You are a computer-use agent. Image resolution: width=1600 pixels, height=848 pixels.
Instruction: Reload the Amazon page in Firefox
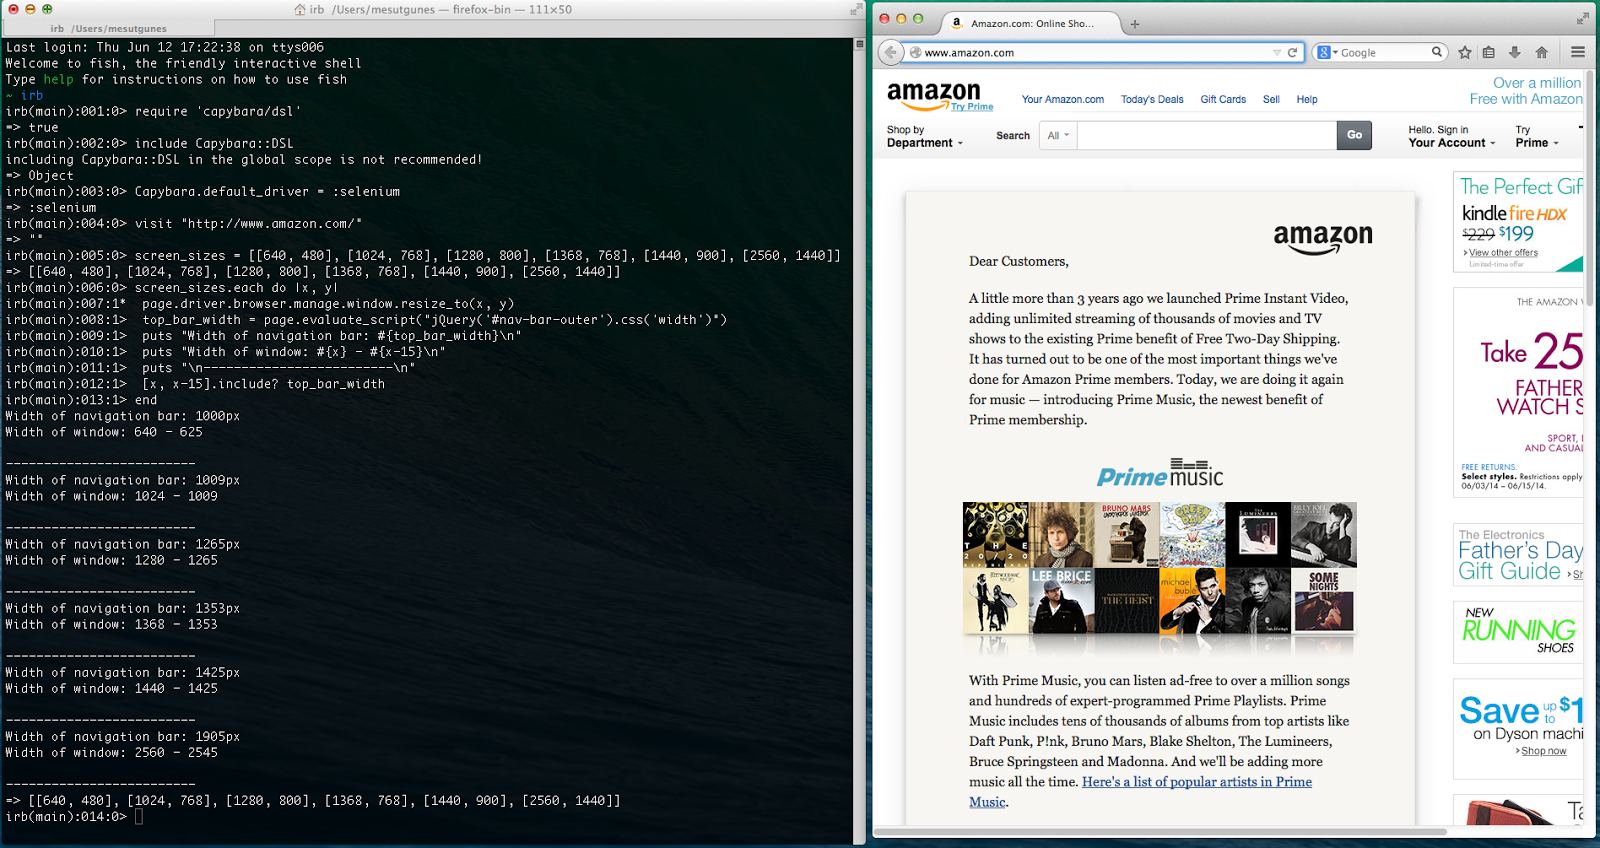[1292, 52]
